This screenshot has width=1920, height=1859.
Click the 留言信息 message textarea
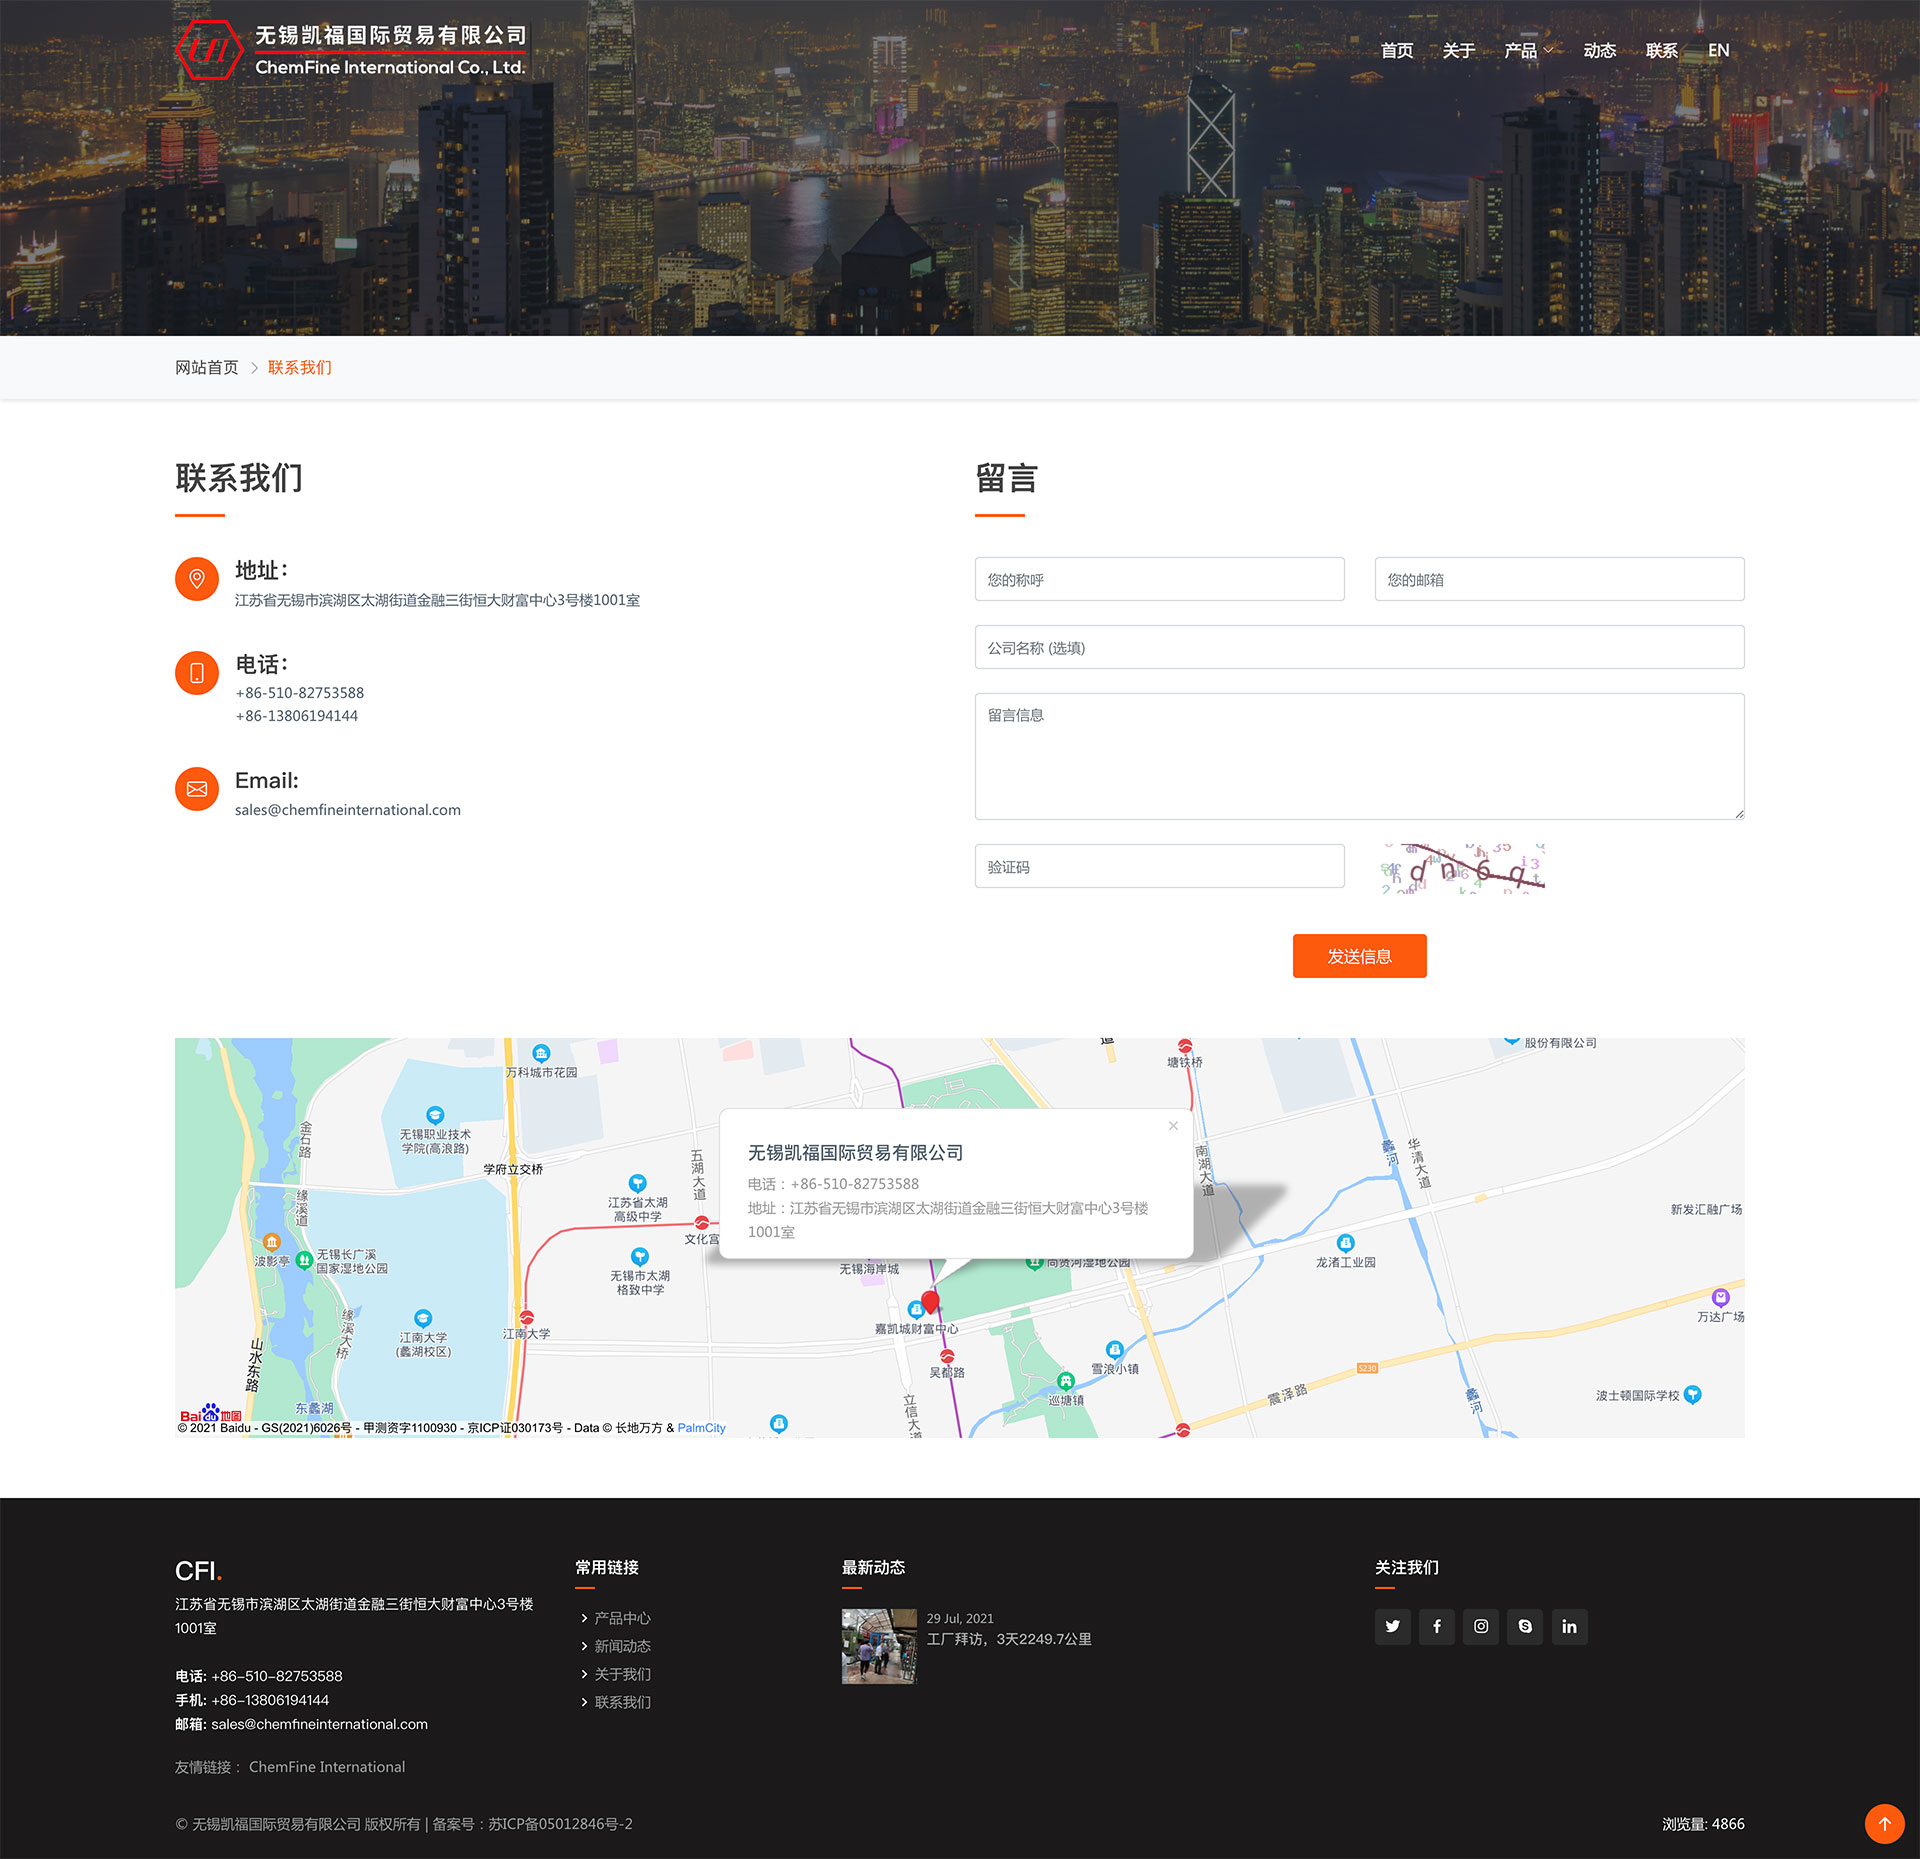pyautogui.click(x=1359, y=756)
